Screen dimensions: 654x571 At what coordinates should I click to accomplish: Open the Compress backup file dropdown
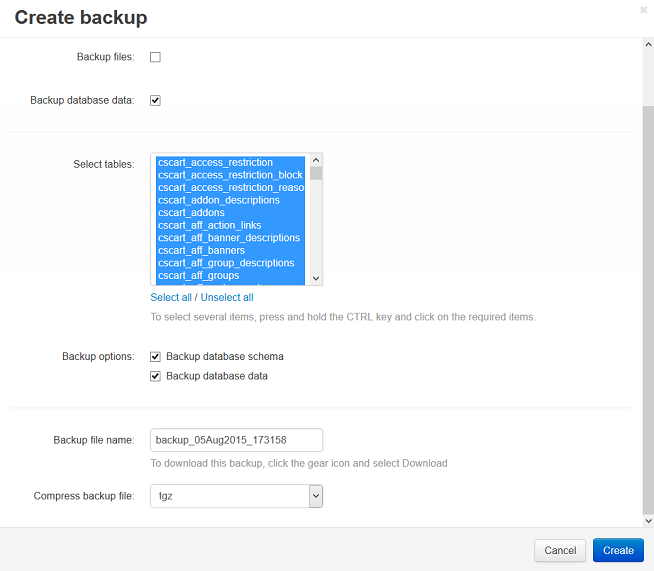236,496
